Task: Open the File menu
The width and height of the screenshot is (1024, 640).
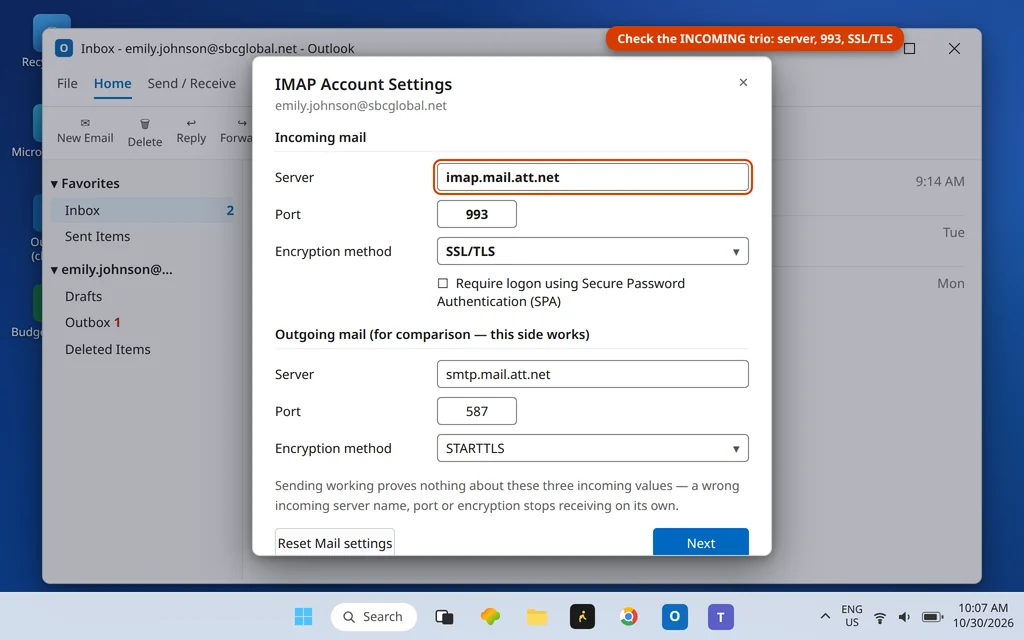Action: [67, 84]
